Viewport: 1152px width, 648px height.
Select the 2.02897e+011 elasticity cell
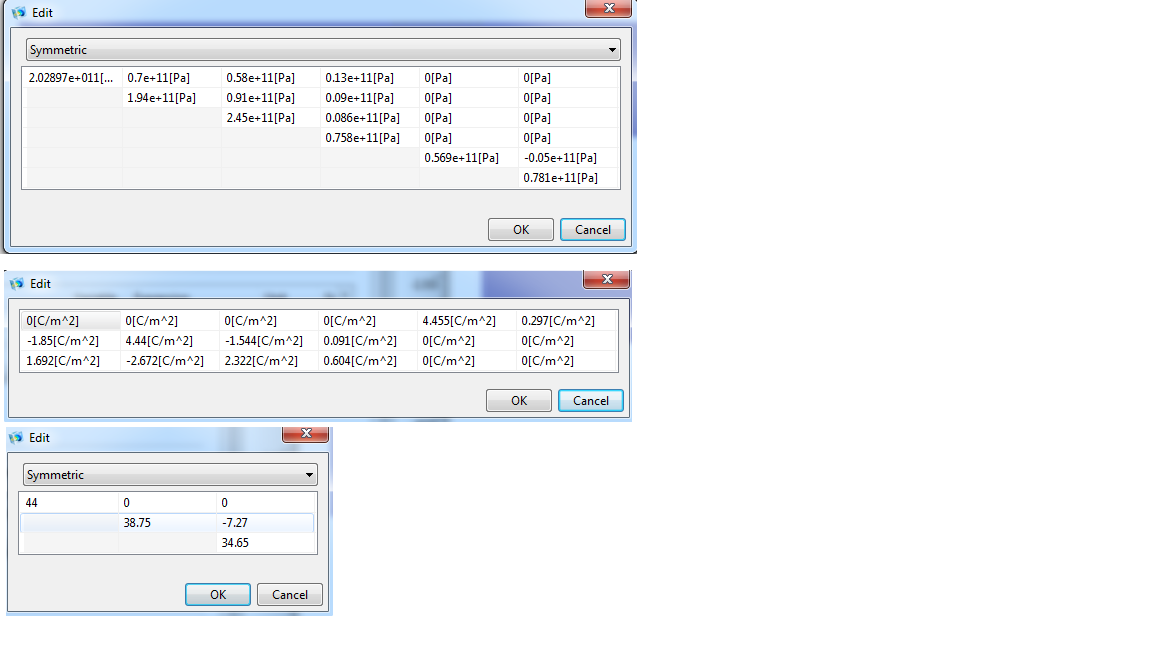72,78
